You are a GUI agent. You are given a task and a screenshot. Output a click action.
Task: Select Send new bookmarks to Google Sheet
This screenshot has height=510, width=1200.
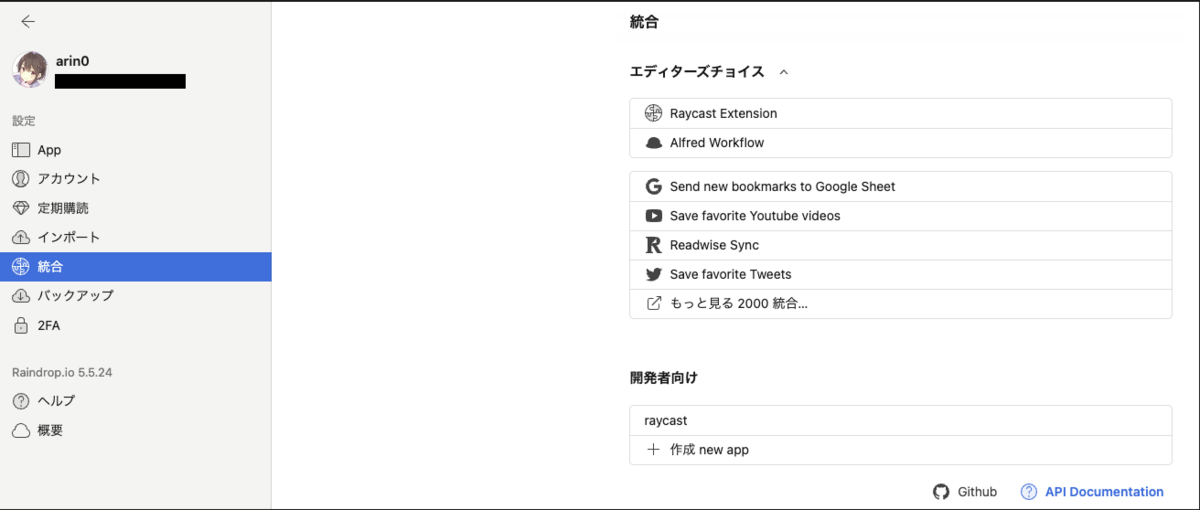(x=900, y=186)
